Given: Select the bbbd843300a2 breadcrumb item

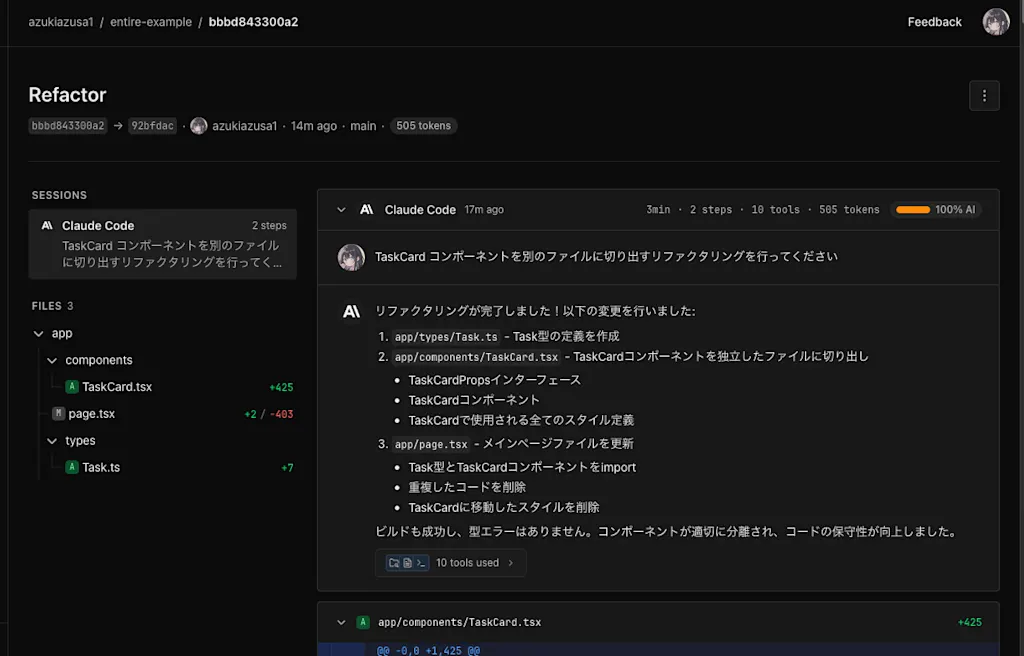Looking at the screenshot, I should [x=253, y=22].
